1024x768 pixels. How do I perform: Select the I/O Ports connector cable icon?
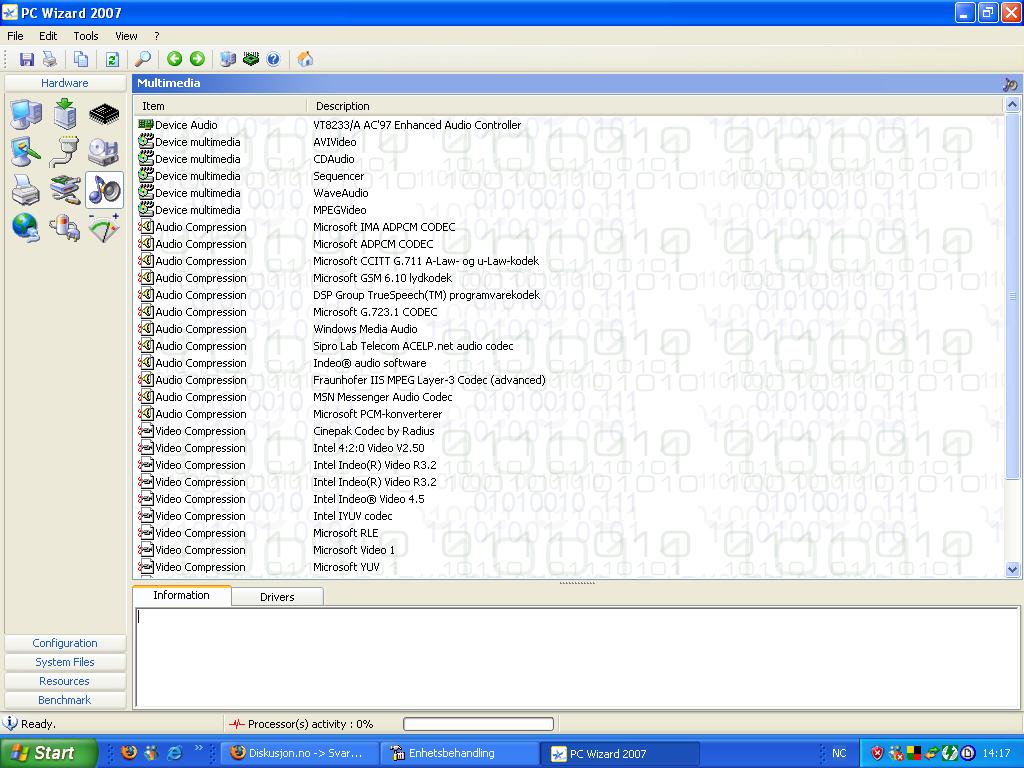point(65,152)
